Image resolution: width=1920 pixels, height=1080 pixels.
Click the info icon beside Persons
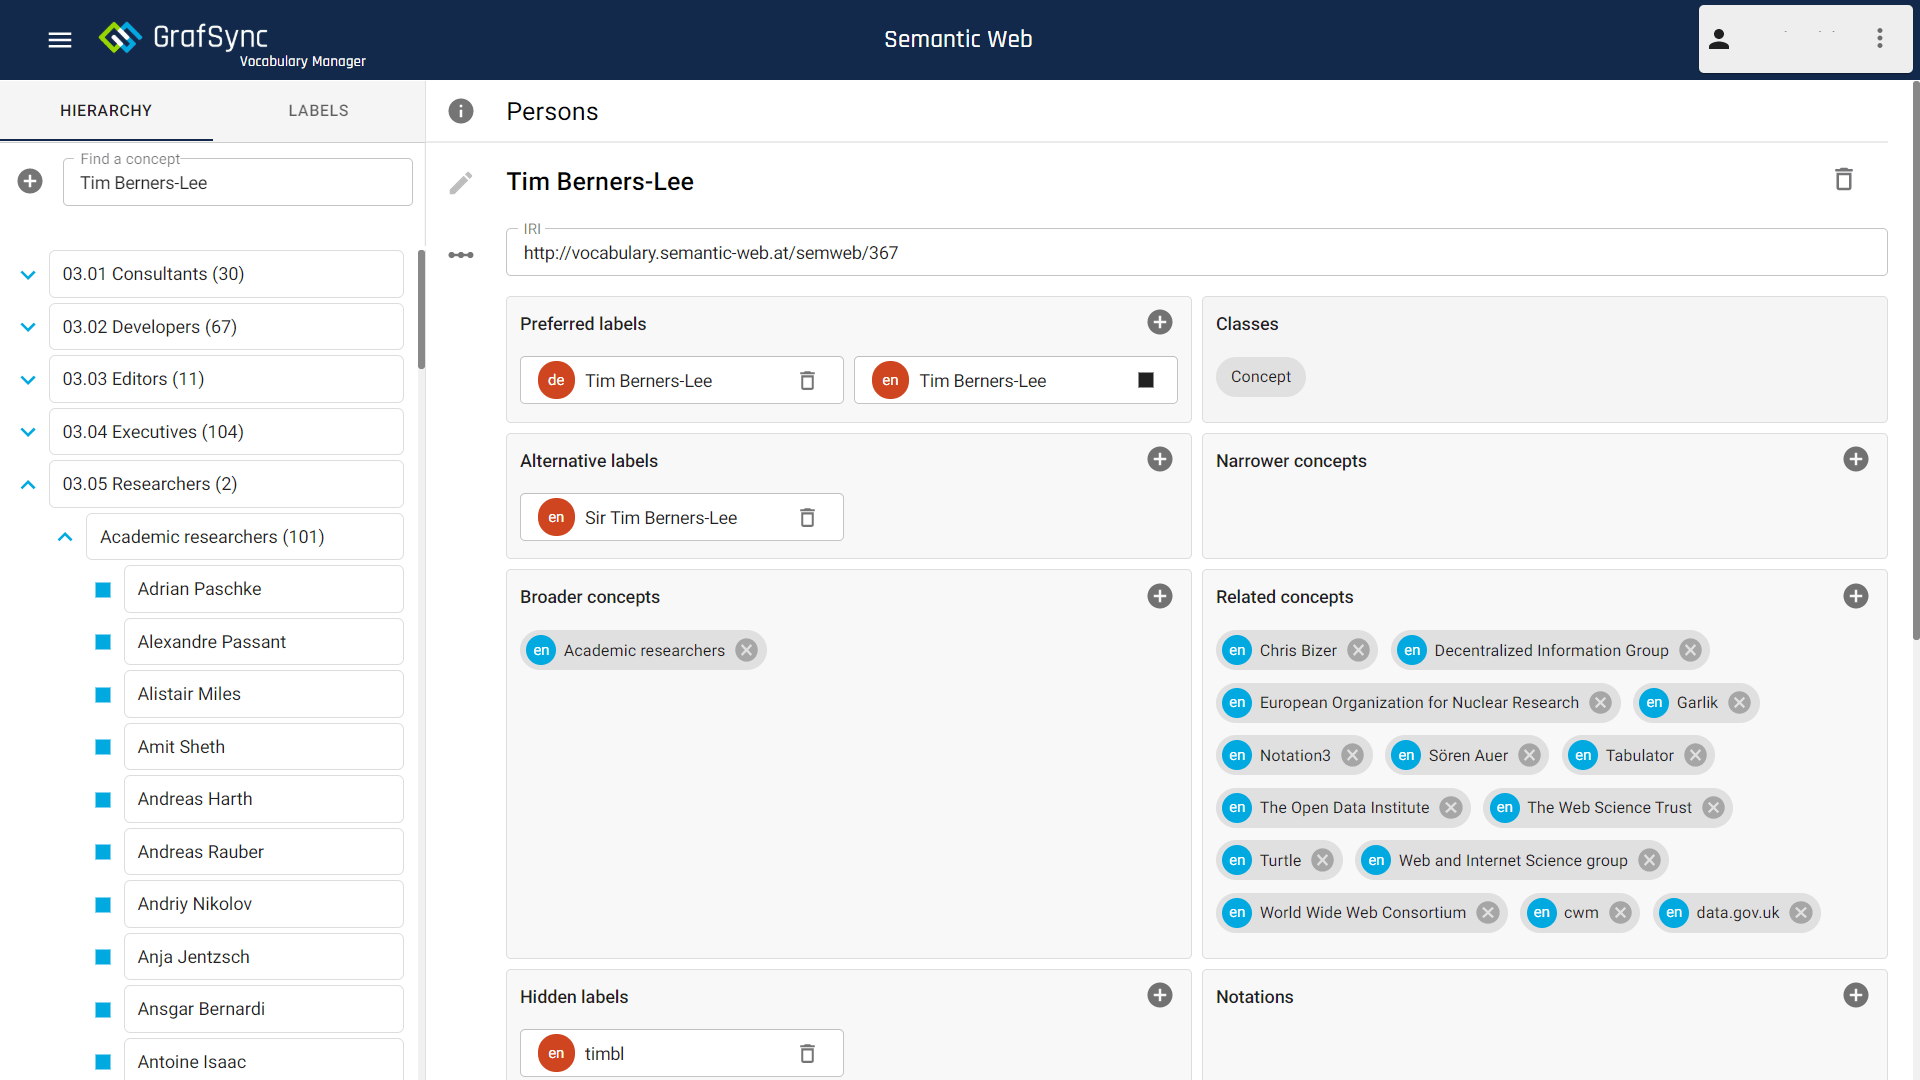coord(461,111)
